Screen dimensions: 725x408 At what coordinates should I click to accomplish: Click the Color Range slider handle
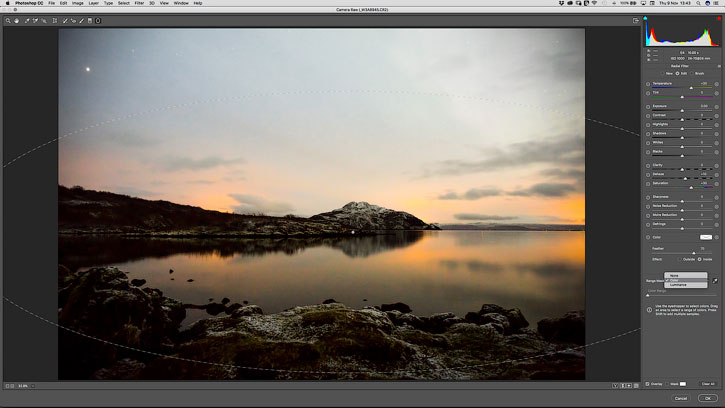pyautogui.click(x=648, y=295)
